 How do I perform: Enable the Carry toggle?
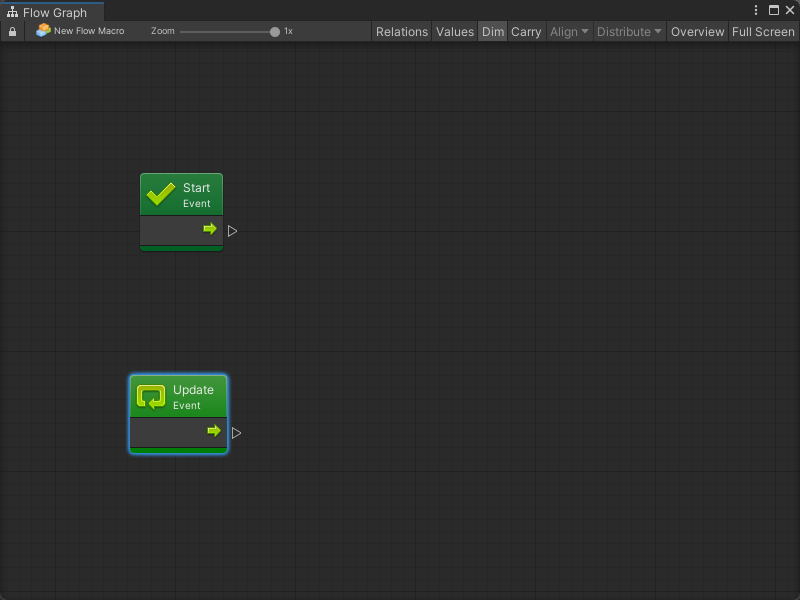526,32
